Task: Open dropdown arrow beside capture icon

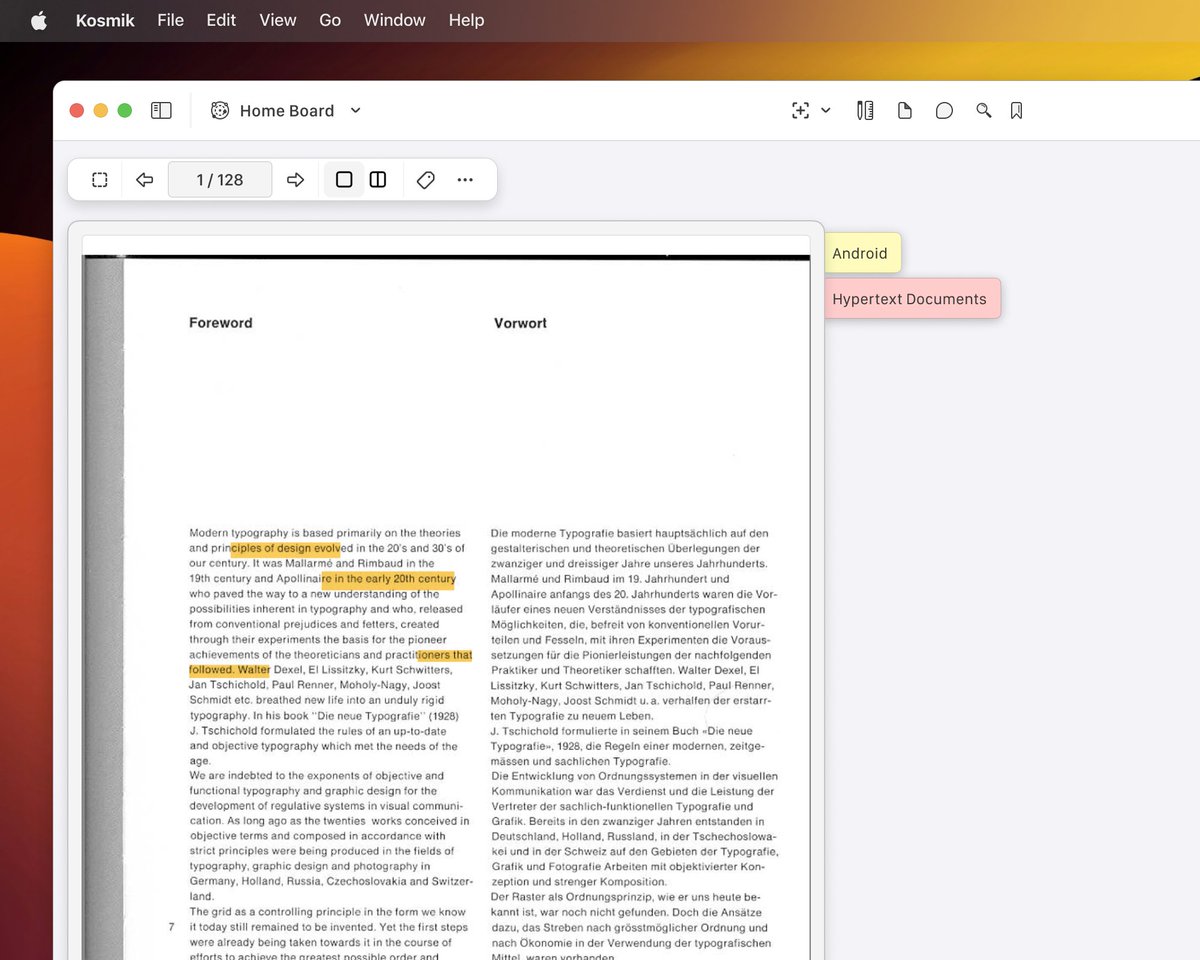Action: point(826,111)
